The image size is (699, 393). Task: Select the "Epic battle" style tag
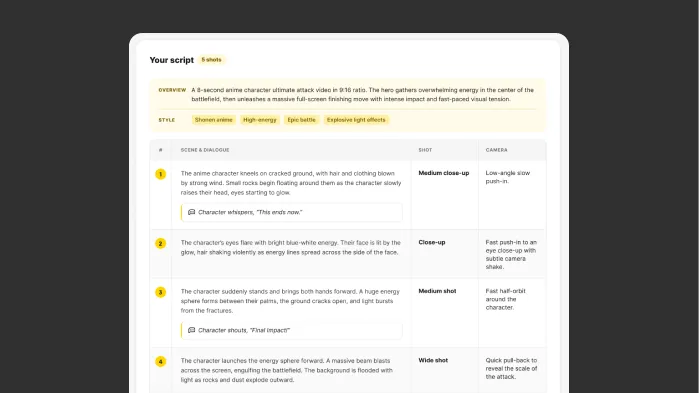click(x=301, y=120)
